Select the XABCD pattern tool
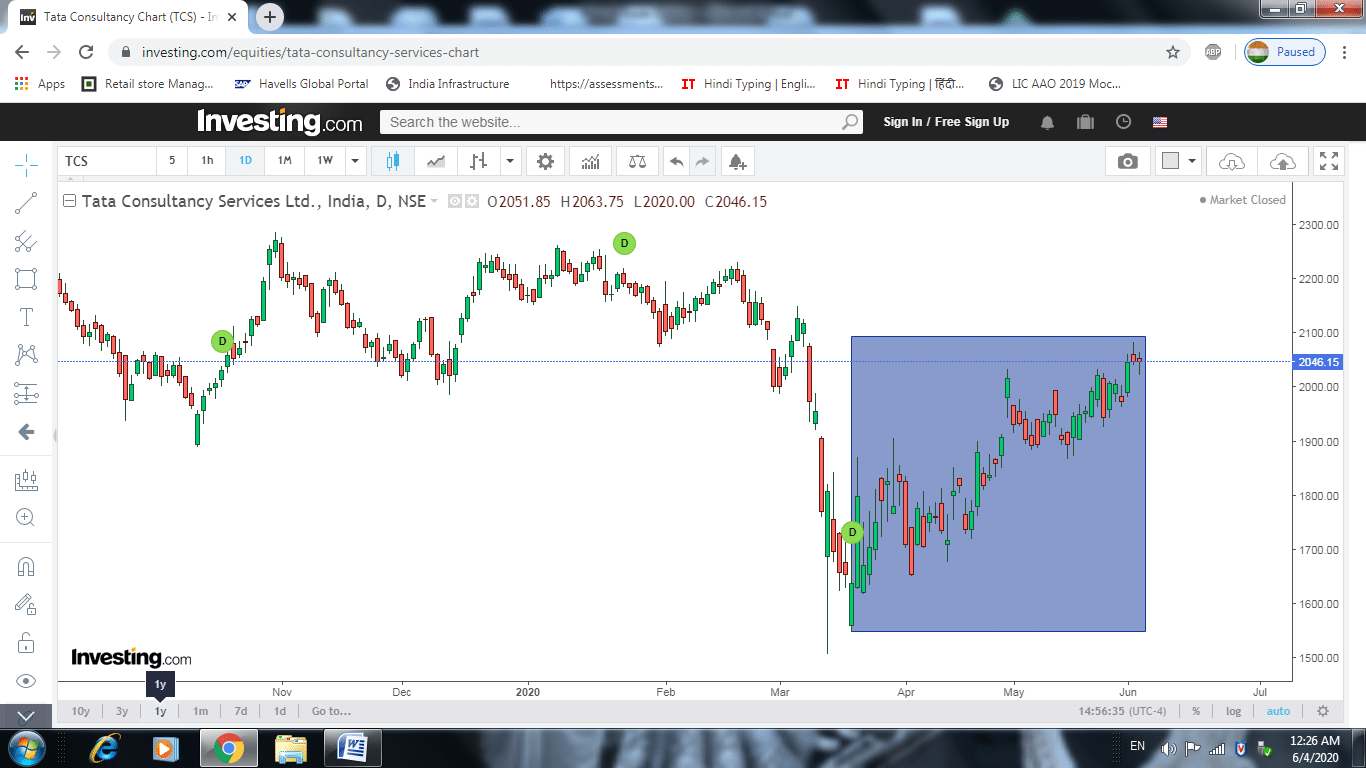Viewport: 1366px width, 768px height. click(26, 355)
